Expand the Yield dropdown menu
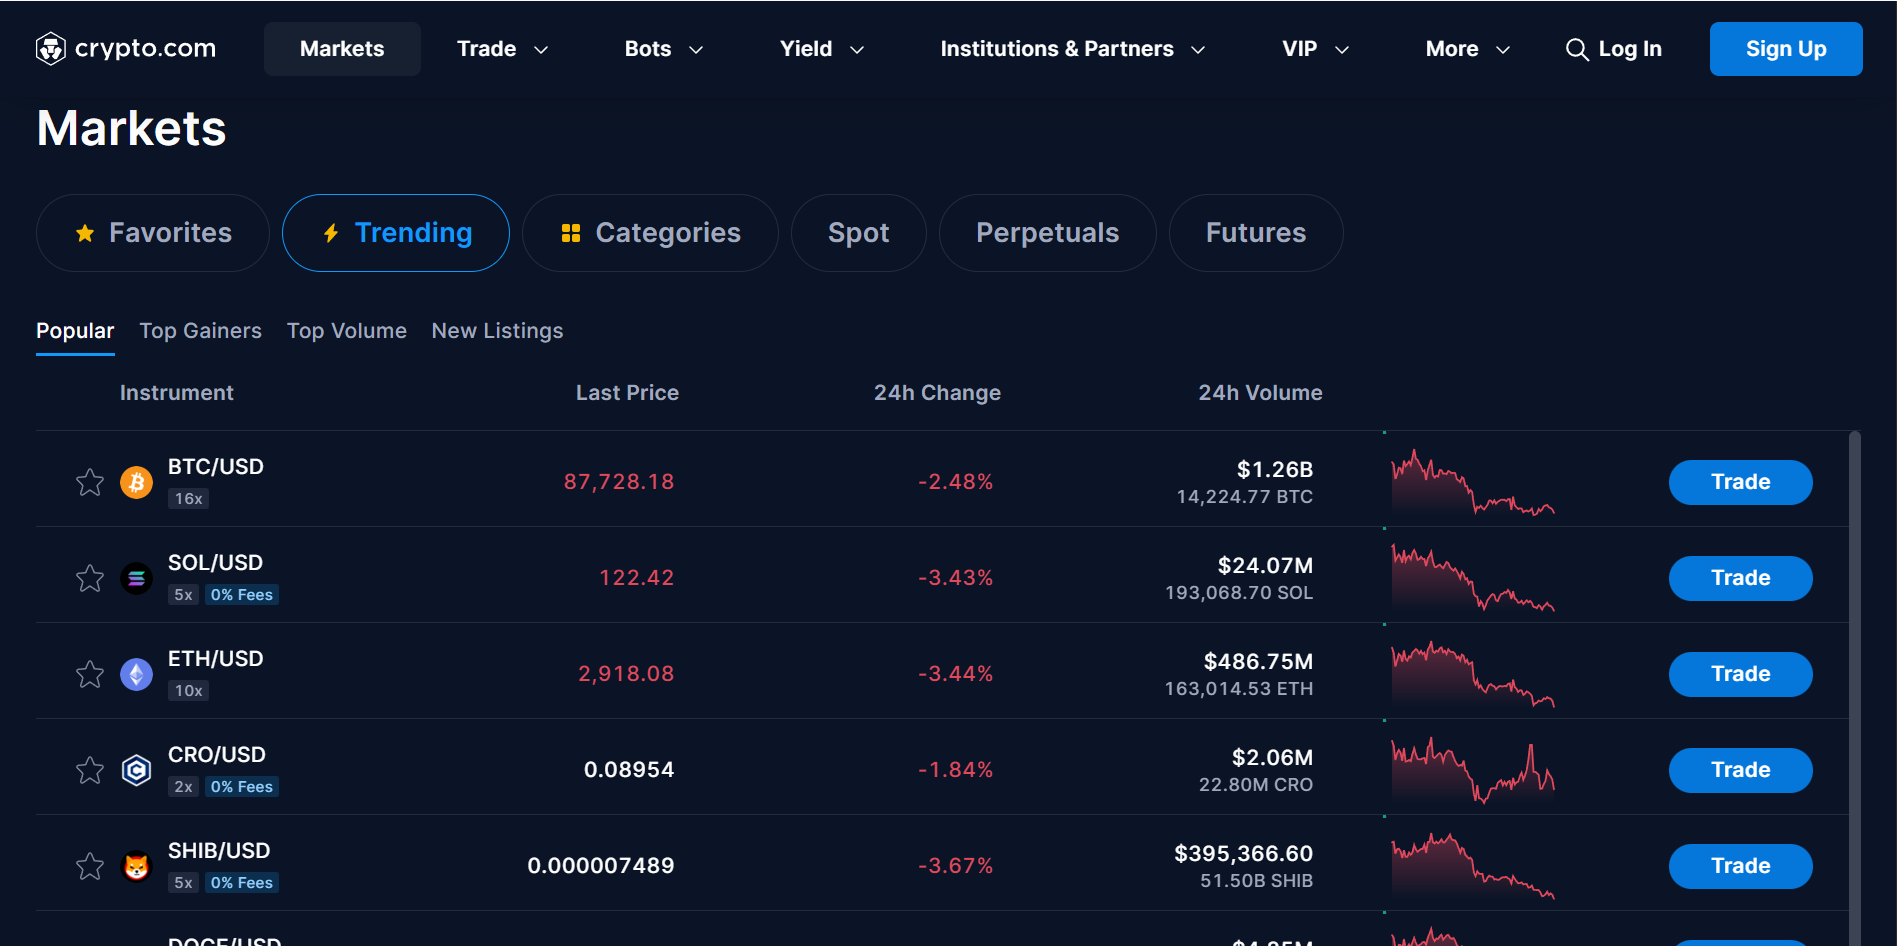Screen dimensions: 1897x946 822,49
